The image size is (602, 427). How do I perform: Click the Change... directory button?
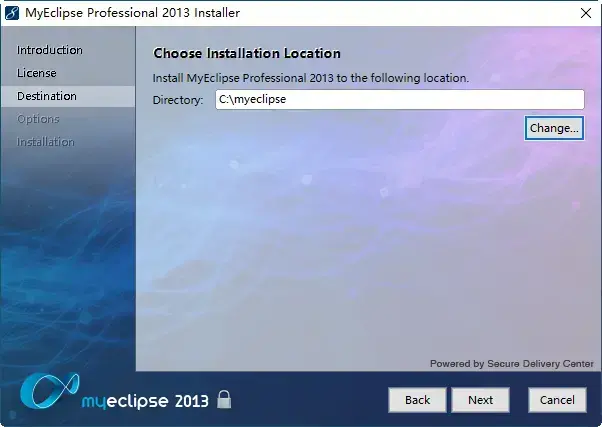(554, 128)
